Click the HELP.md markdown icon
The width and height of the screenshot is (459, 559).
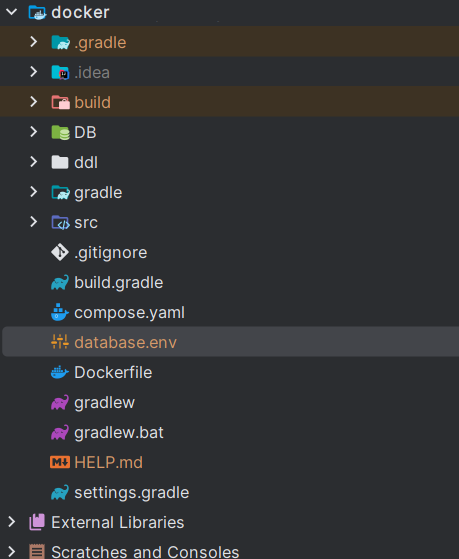point(60,462)
